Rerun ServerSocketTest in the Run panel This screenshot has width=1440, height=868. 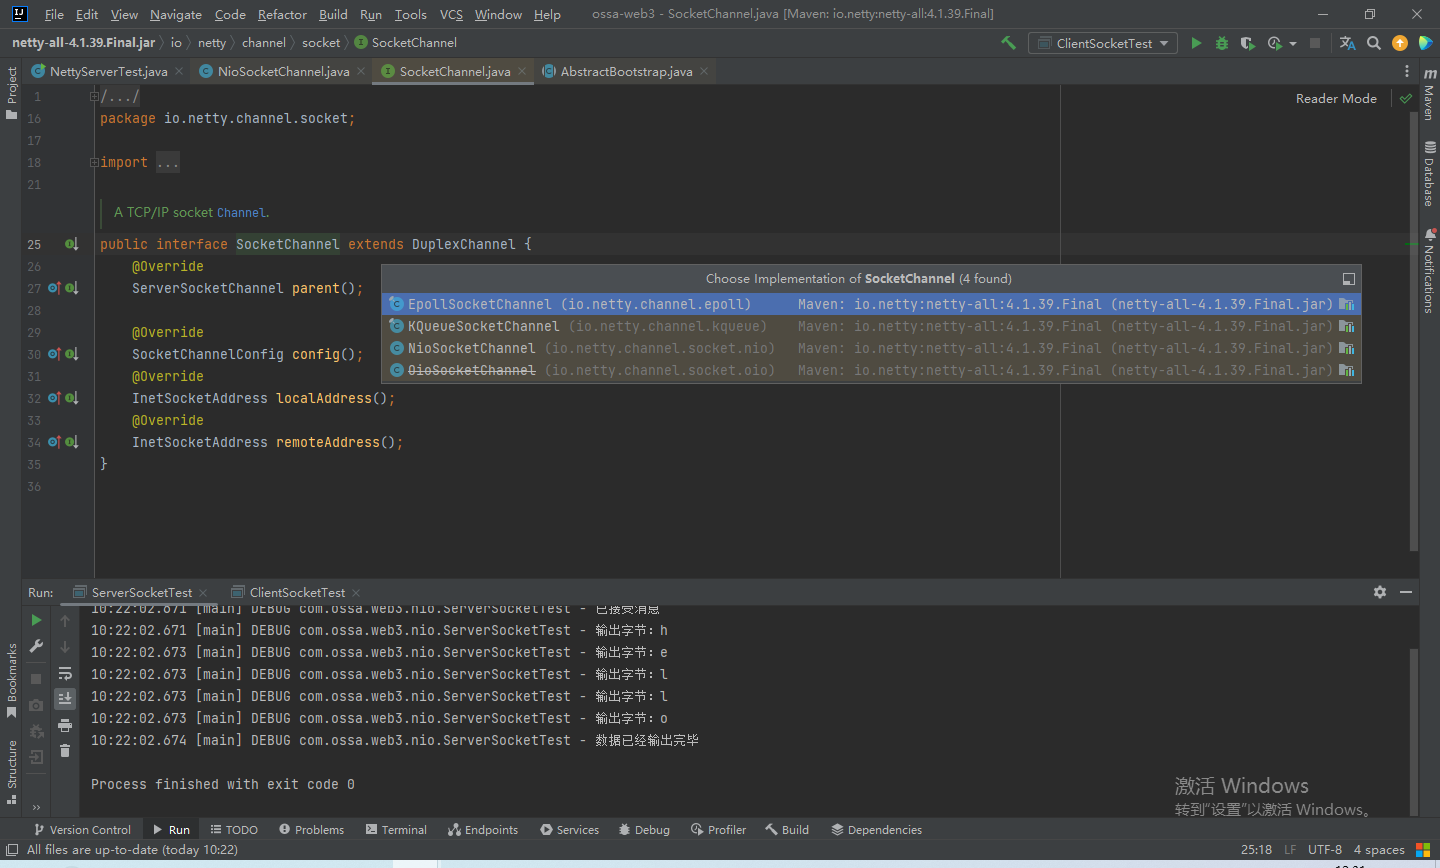tap(37, 620)
